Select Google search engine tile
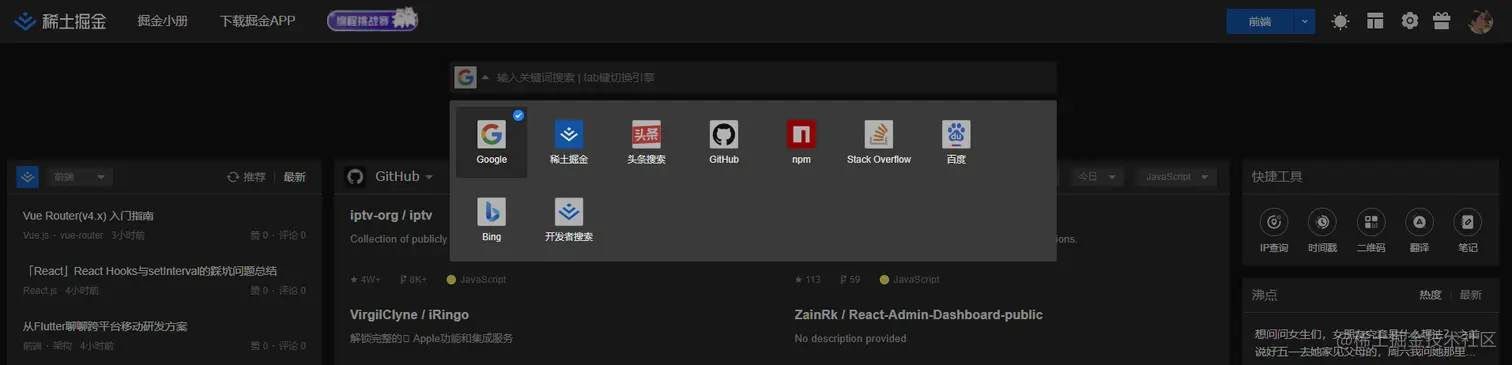This screenshot has width=1512, height=365. [491, 142]
